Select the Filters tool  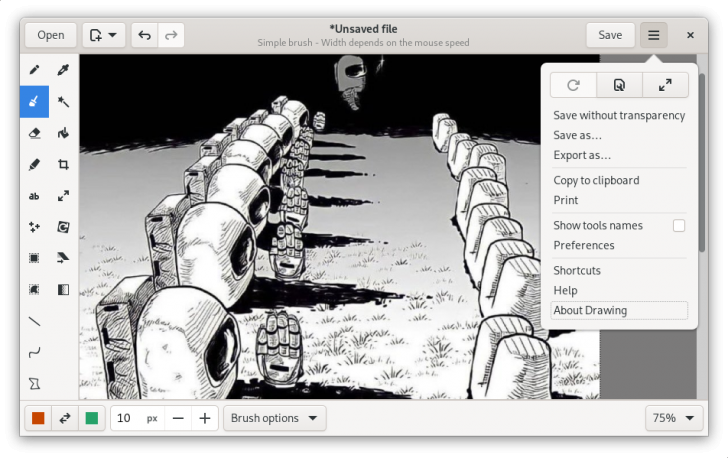(x=63, y=290)
